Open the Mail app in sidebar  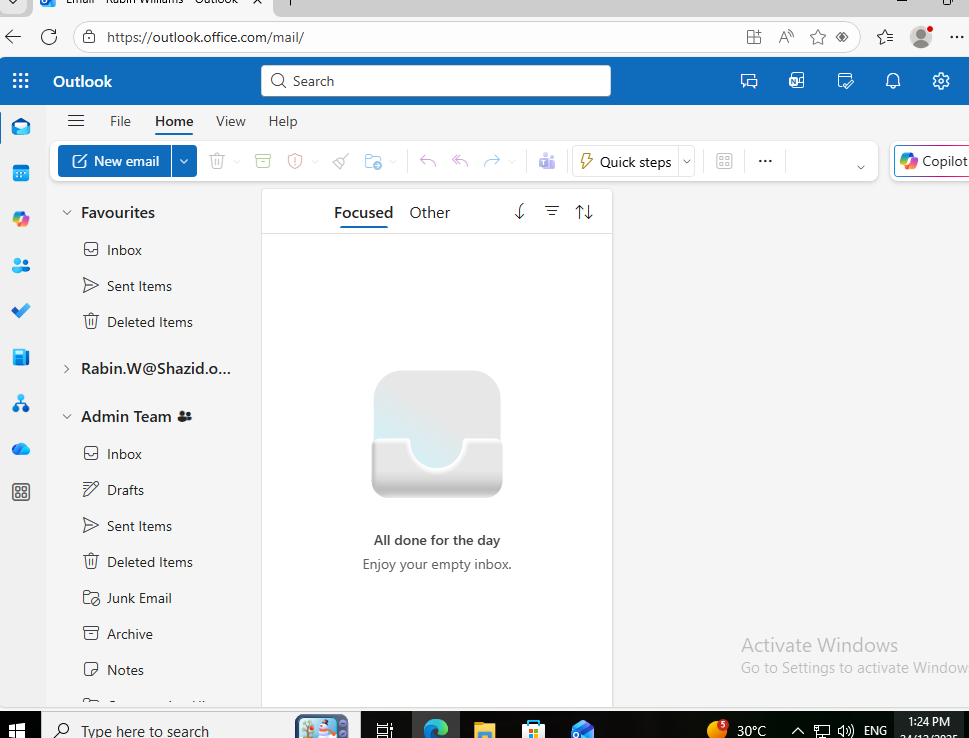tap(21, 127)
